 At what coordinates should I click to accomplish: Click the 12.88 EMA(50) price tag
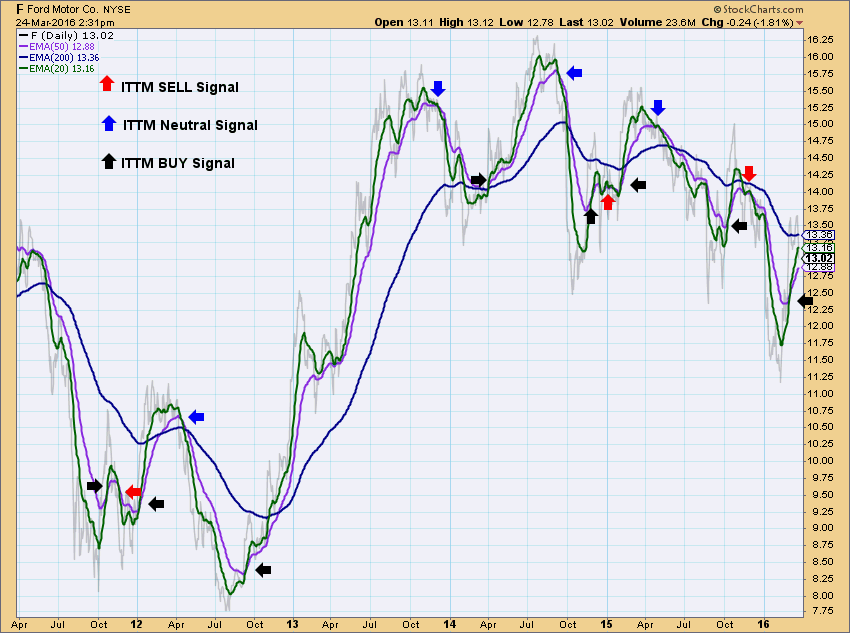pyautogui.click(x=818, y=267)
